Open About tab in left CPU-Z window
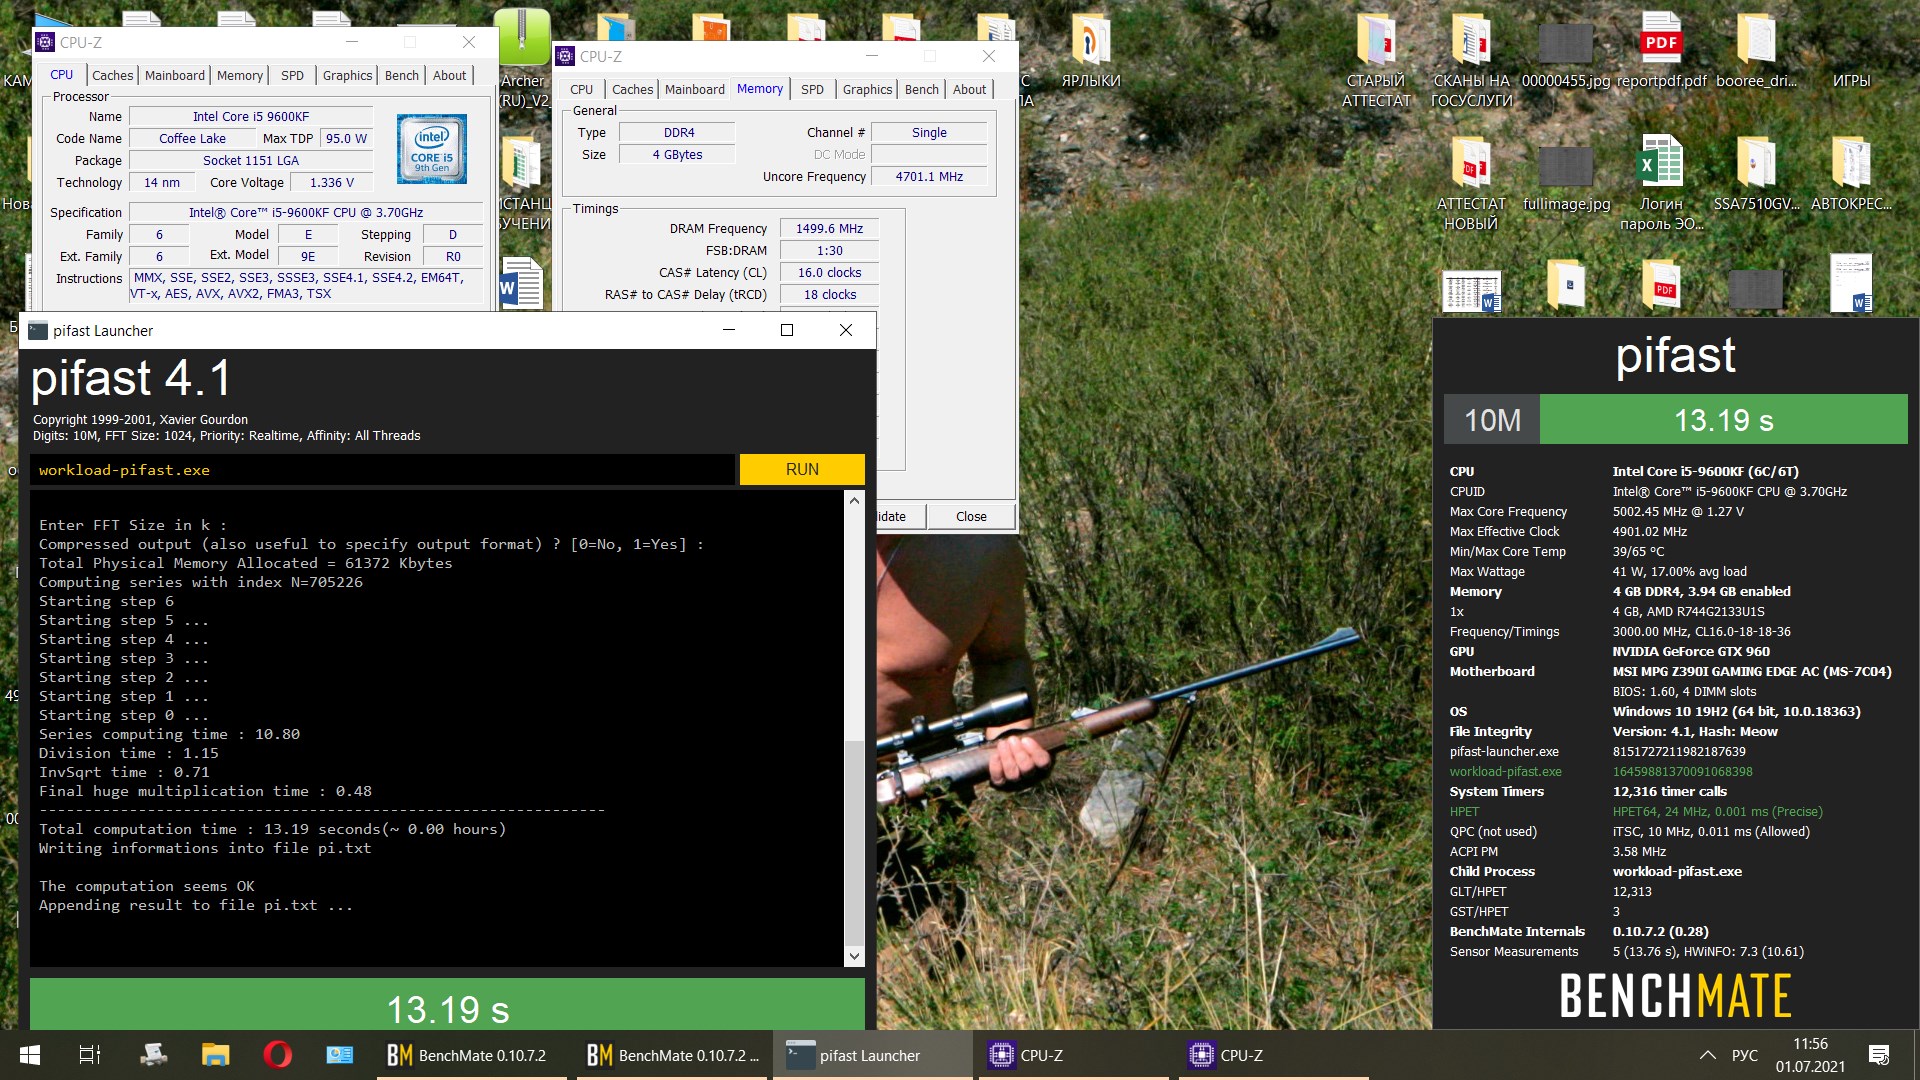This screenshot has width=1920, height=1080. click(449, 75)
